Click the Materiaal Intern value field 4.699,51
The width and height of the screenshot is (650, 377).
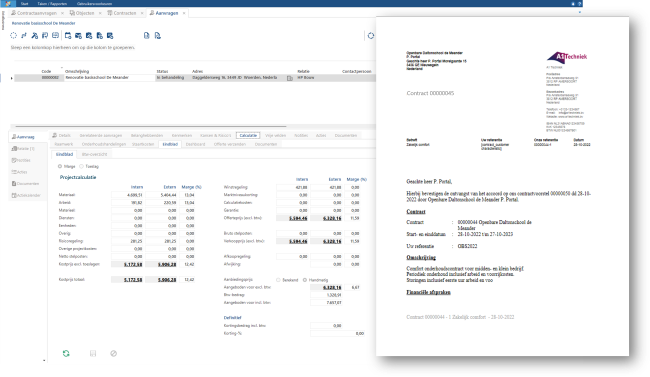[x=127, y=195]
